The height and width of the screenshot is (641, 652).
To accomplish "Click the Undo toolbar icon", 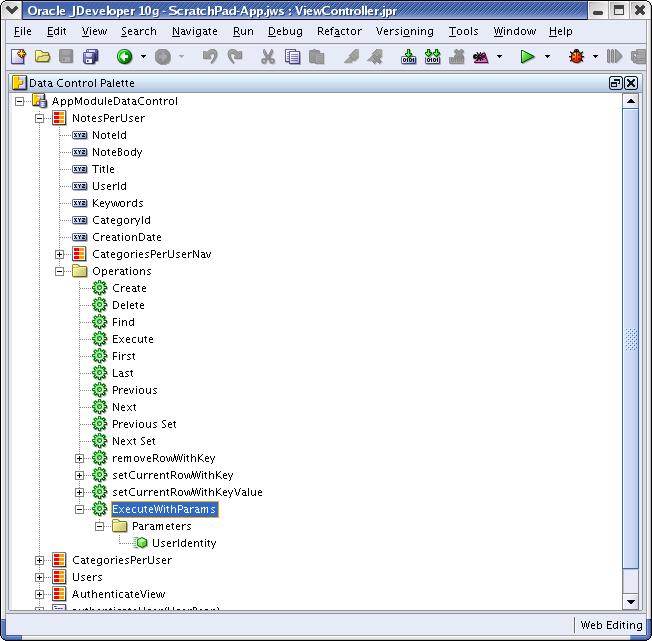I will [210, 56].
